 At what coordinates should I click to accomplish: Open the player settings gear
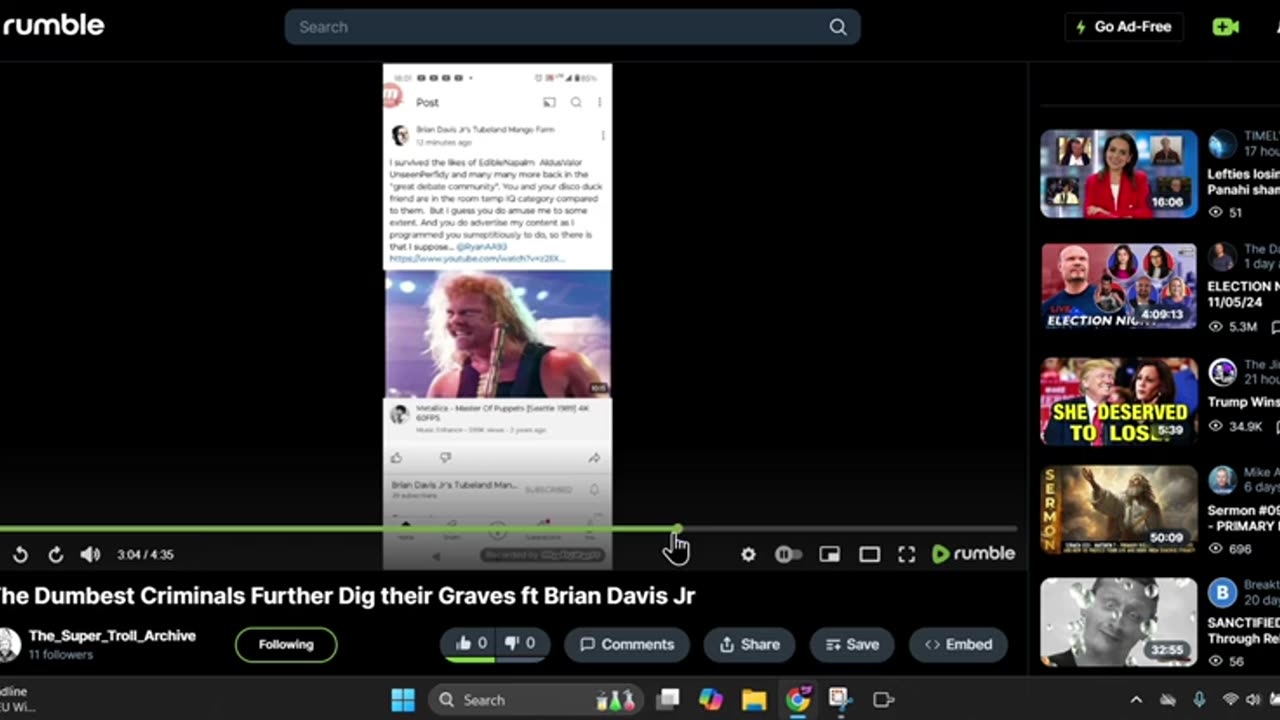click(x=748, y=554)
